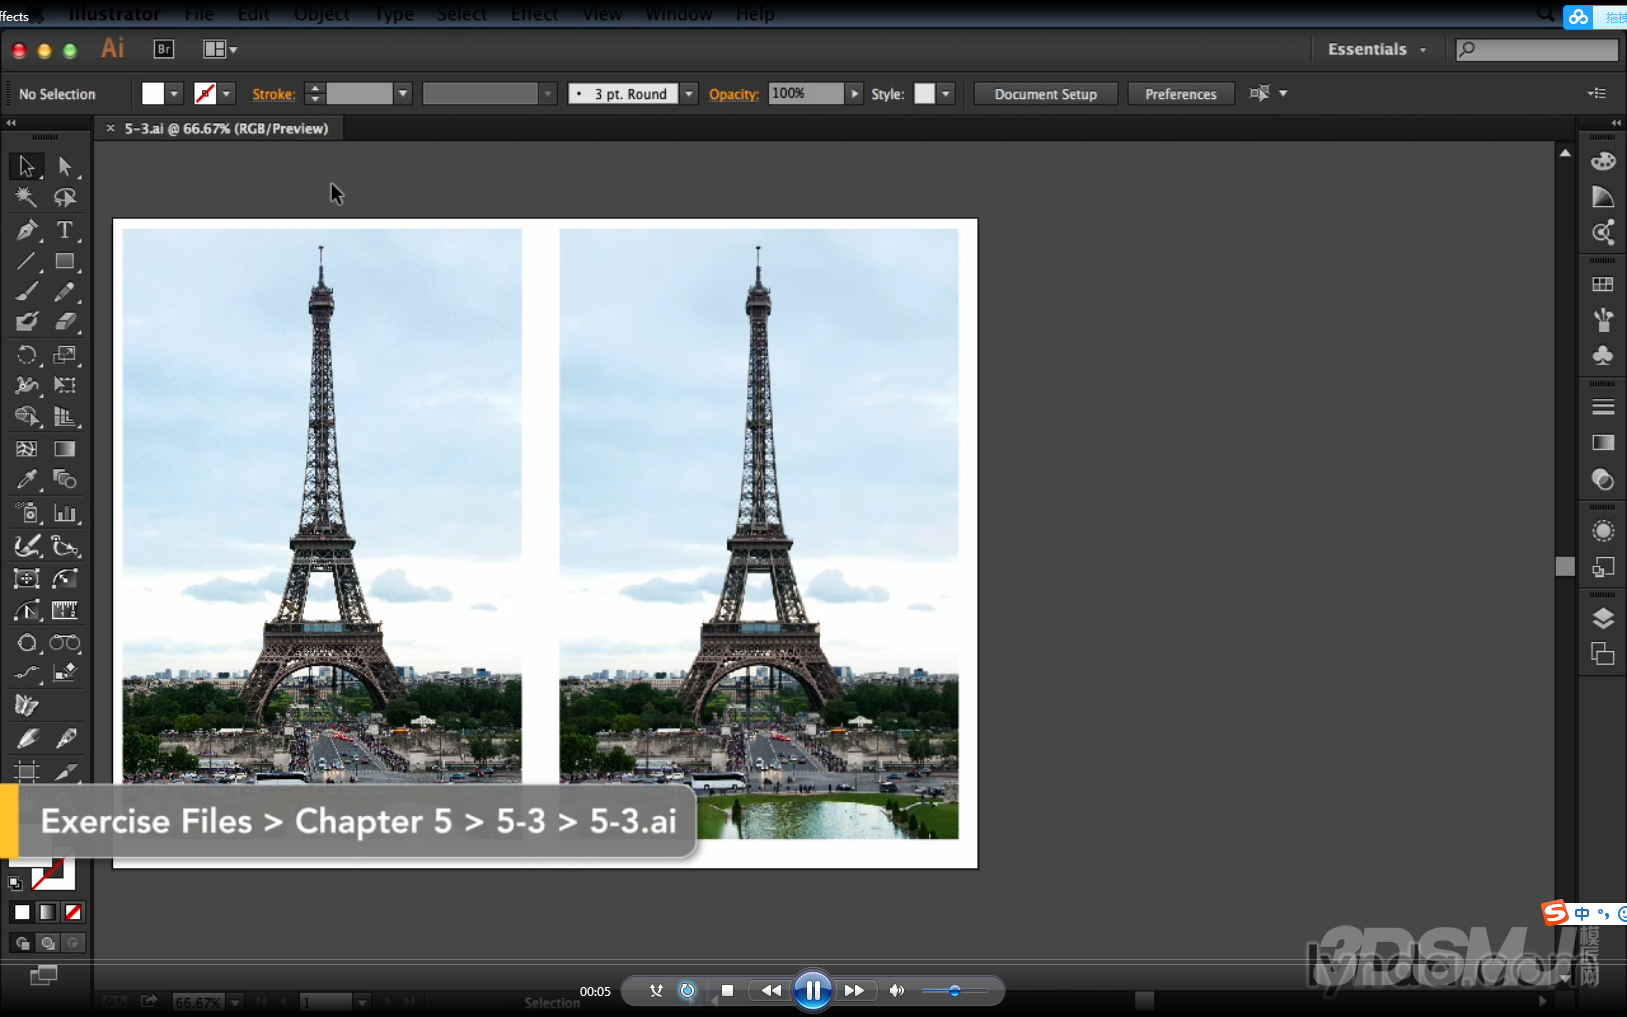Select the Eyedropper tool

click(26, 480)
